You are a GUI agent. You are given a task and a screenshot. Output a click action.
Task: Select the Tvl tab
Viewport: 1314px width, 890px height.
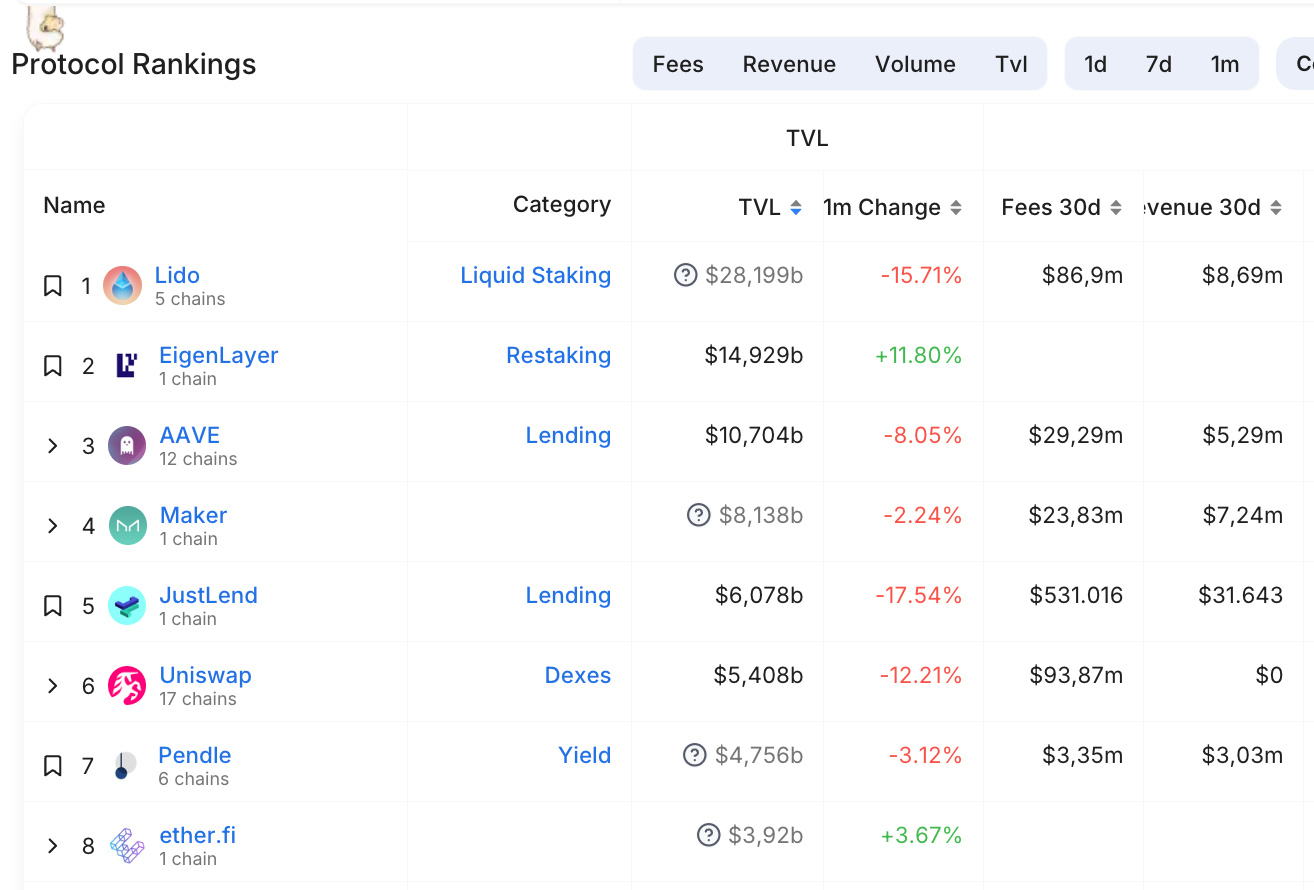[x=1012, y=64]
